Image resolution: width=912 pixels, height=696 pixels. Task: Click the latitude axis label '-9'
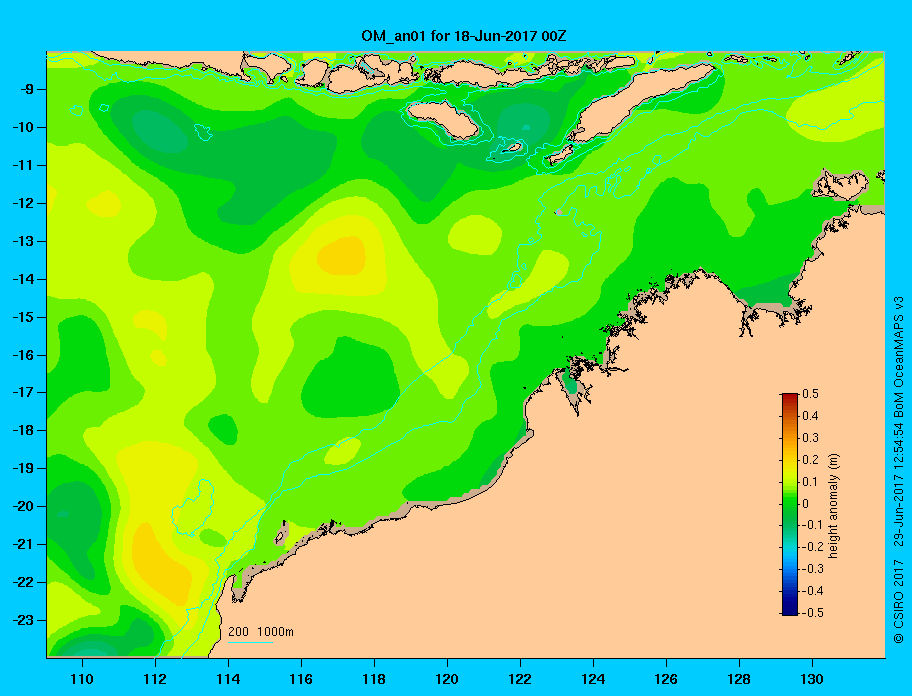coord(28,90)
